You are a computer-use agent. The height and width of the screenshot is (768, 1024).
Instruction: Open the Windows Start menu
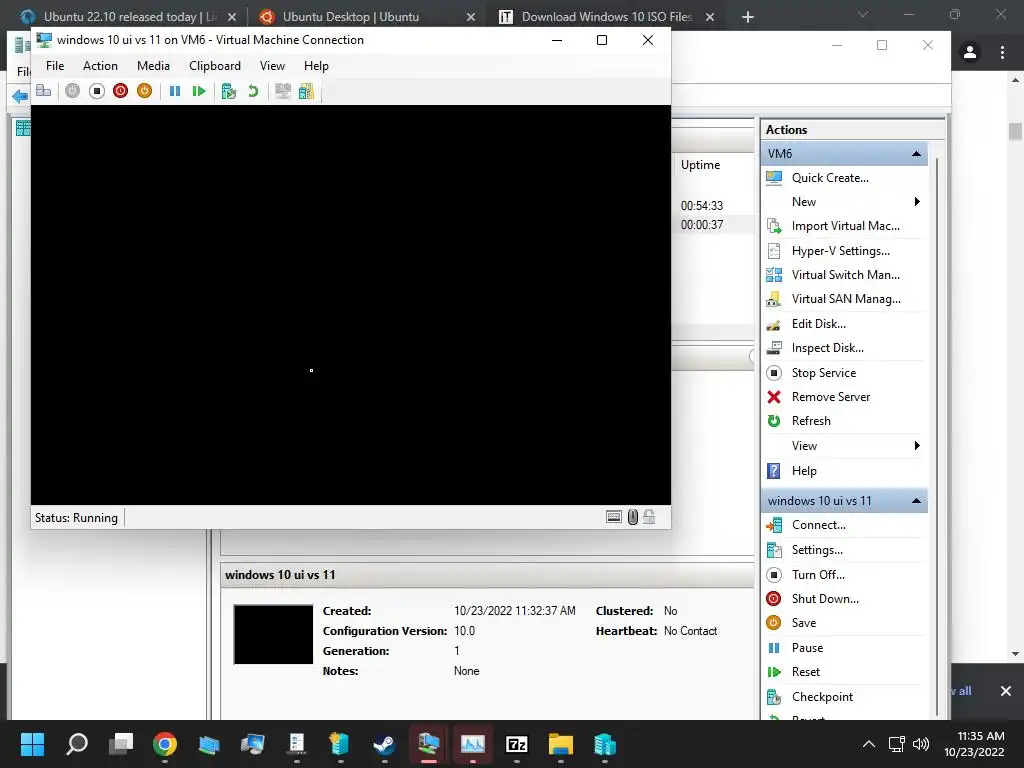click(32, 743)
